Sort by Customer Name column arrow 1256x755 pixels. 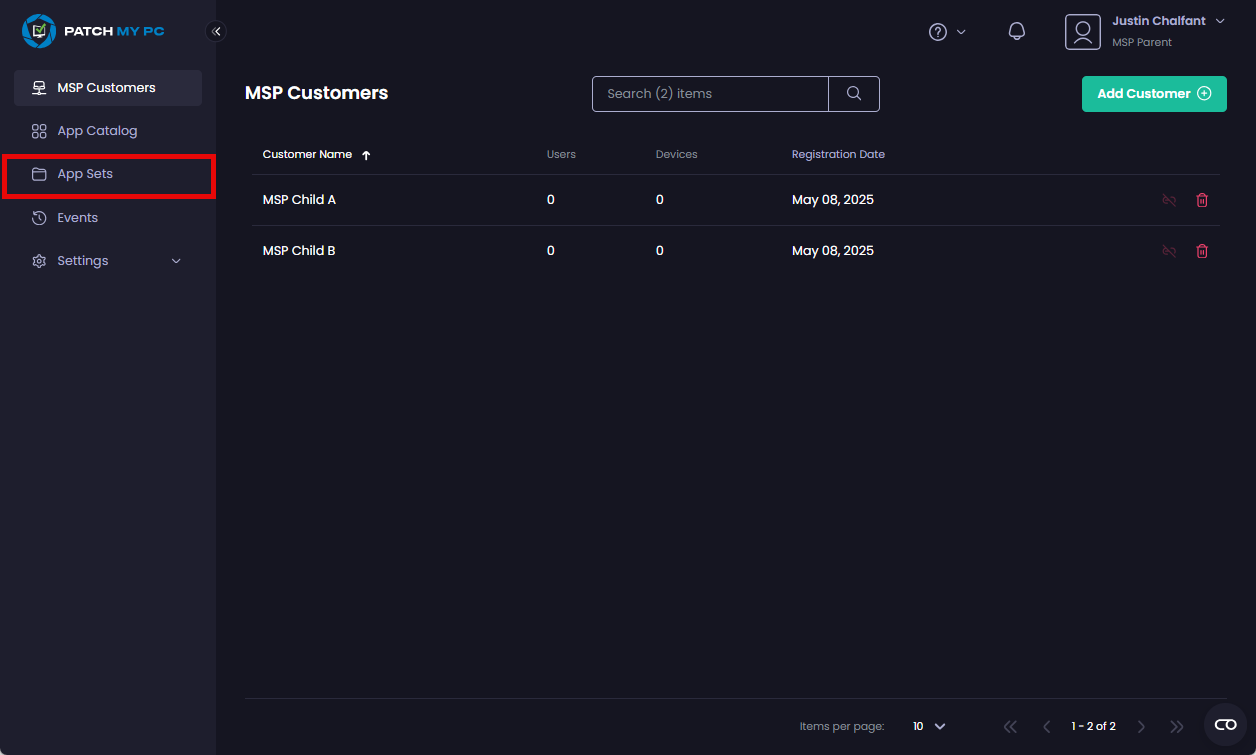point(366,155)
